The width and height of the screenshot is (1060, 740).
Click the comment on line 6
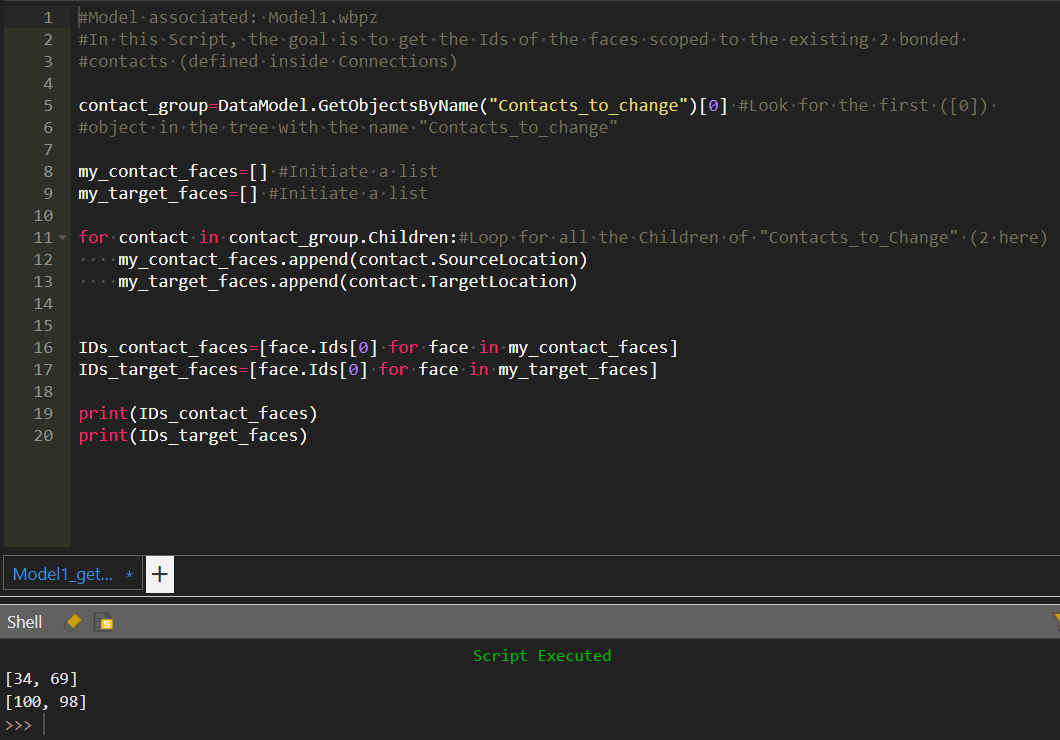coord(348,128)
